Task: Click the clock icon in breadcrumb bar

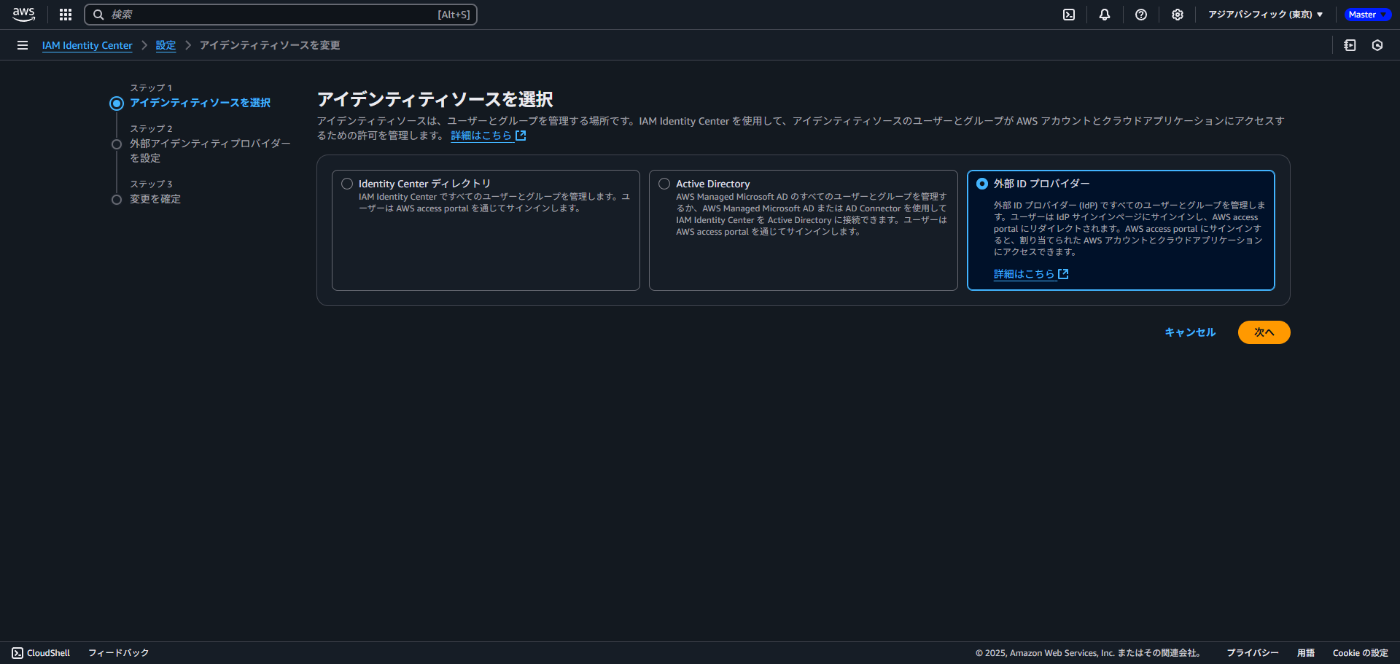Action: coord(1377,45)
